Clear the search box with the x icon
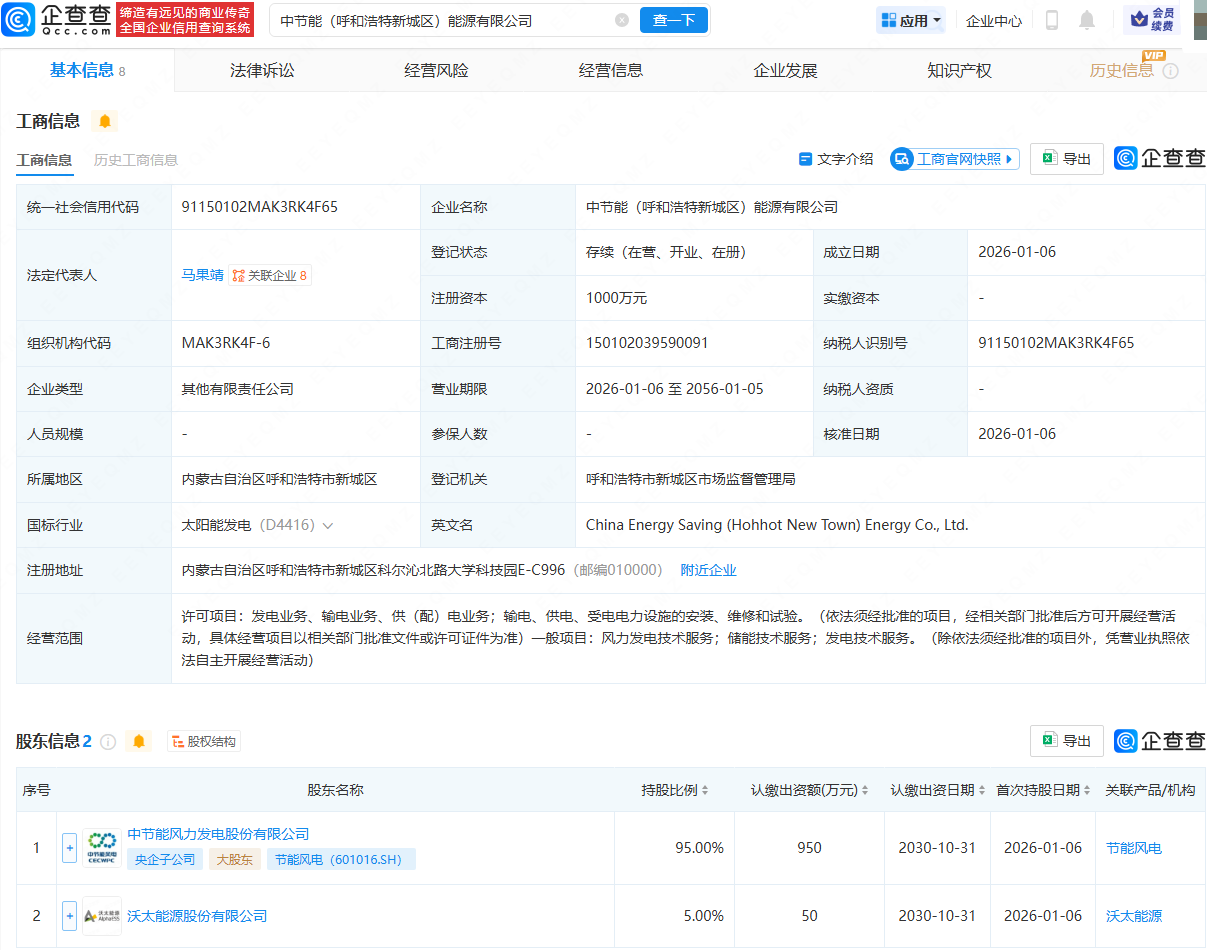This screenshot has height=950, width=1207. 622,19
